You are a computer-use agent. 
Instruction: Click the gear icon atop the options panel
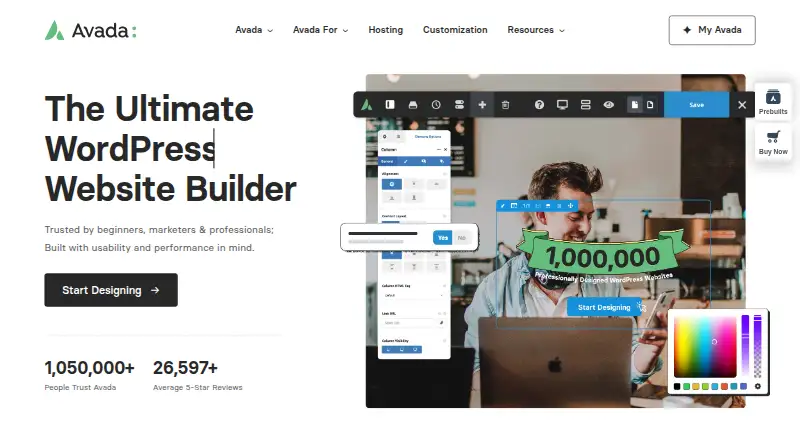[x=384, y=137]
